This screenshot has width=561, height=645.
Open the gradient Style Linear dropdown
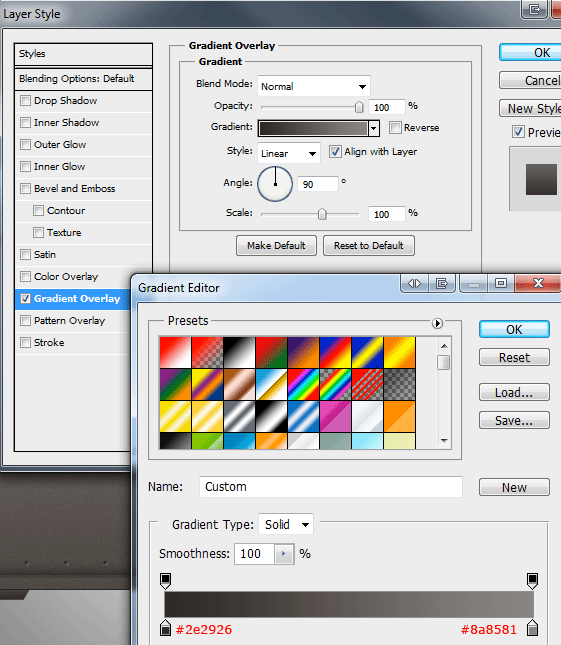[x=289, y=153]
